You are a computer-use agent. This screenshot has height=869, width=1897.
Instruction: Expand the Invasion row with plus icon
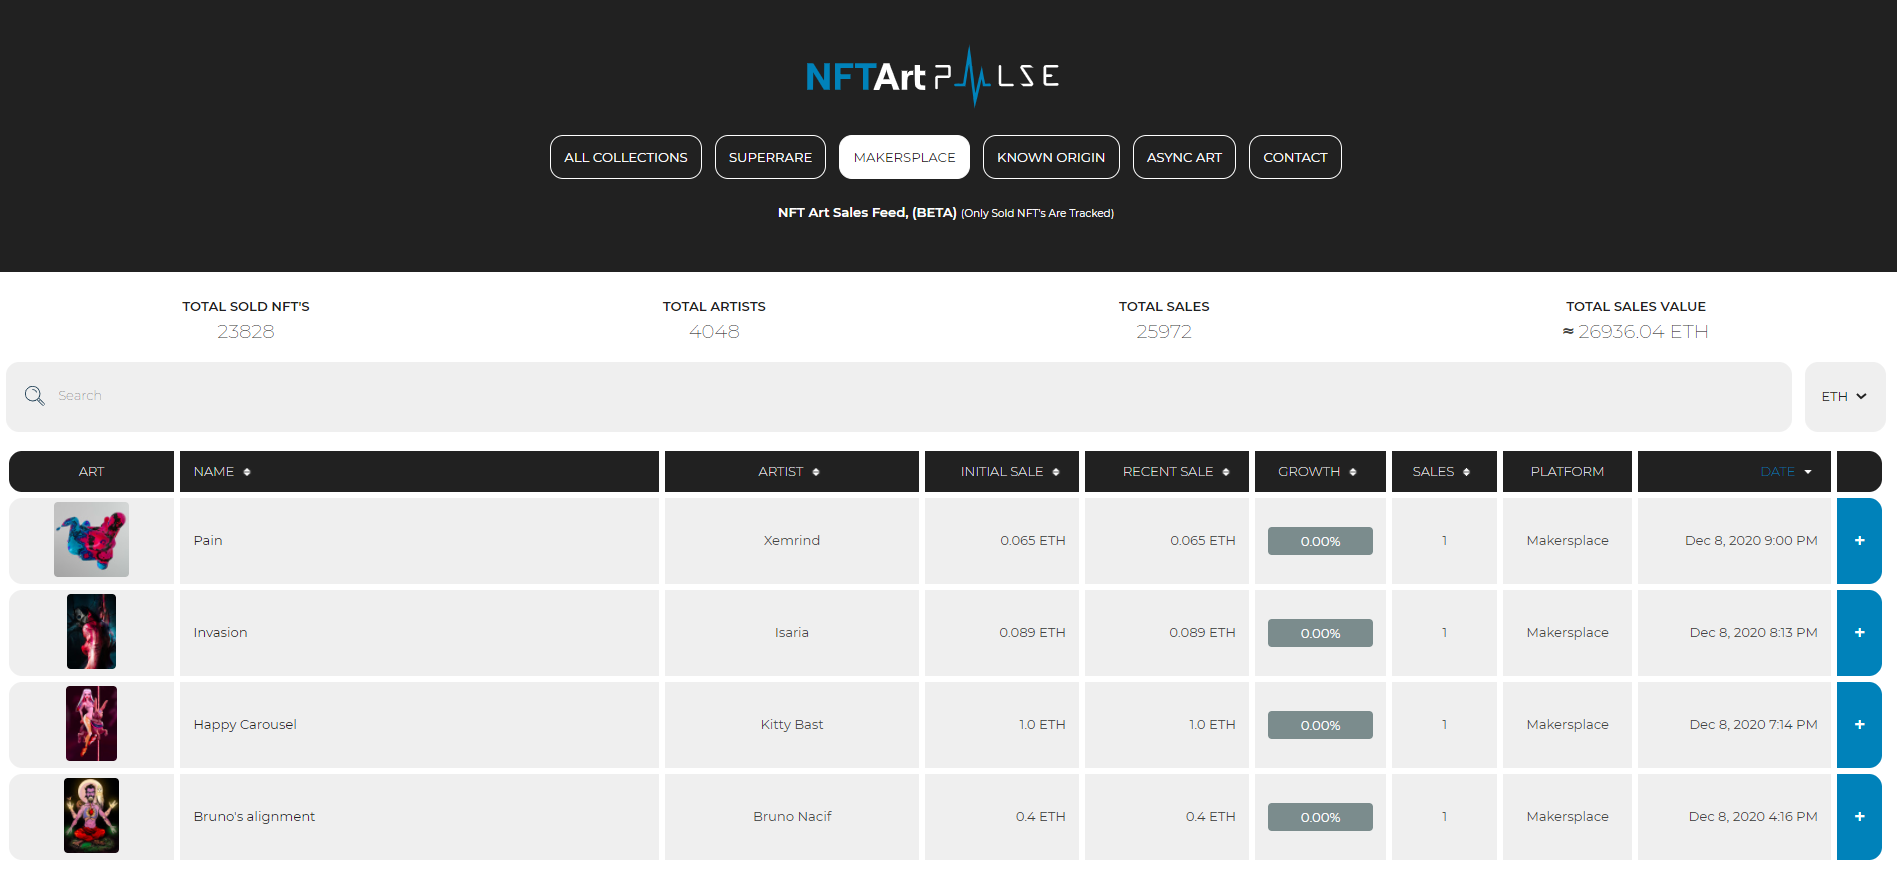click(x=1859, y=633)
